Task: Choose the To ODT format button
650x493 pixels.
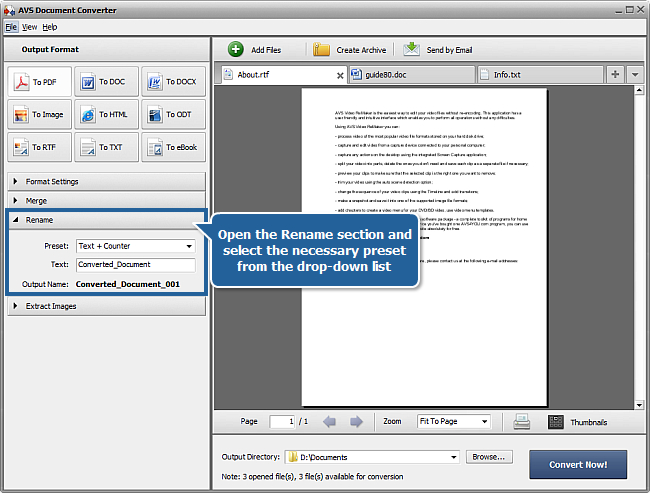Action: 173,114
